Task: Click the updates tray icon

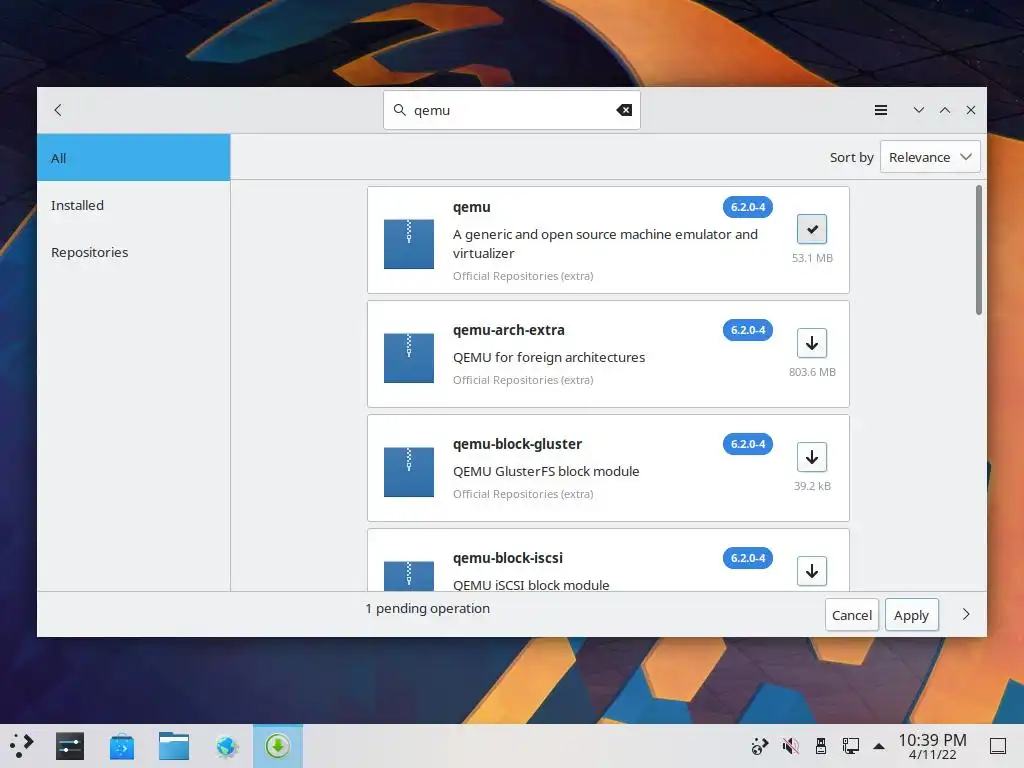Action: click(760, 746)
